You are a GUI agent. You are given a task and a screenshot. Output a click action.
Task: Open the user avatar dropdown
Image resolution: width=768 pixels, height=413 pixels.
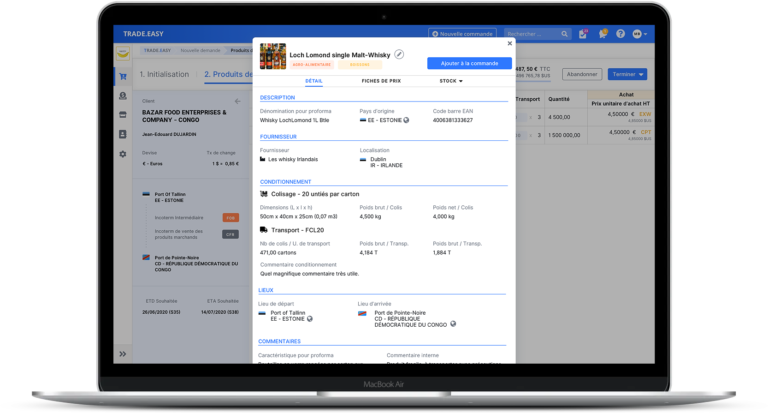click(x=640, y=34)
